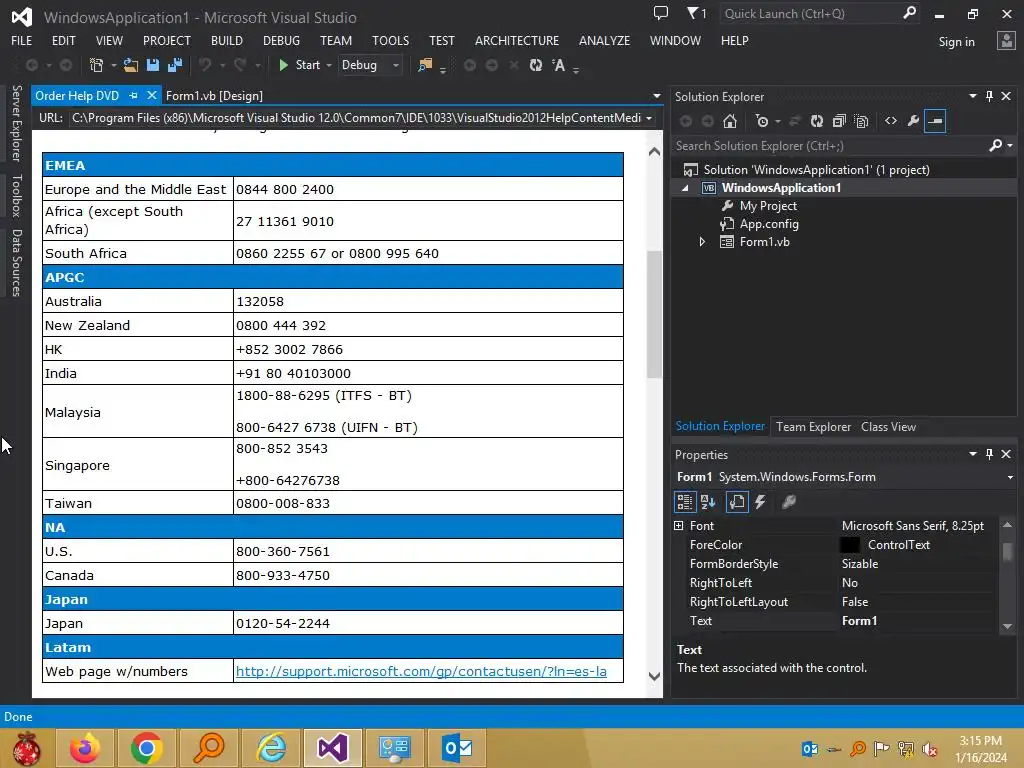Toggle Categorized view in Properties panel
This screenshot has width=1024, height=768.
684,502
